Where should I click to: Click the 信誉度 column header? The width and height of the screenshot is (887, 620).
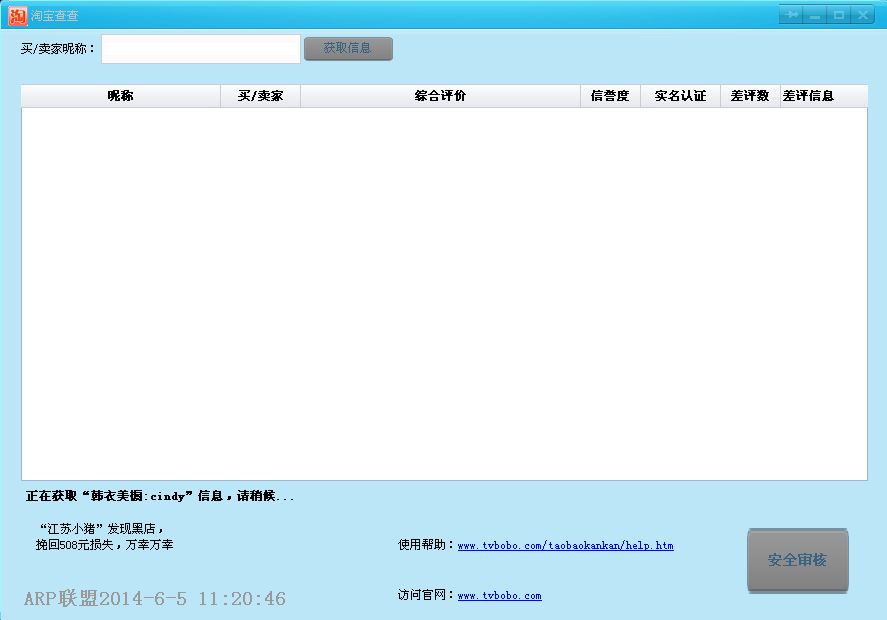coord(610,96)
